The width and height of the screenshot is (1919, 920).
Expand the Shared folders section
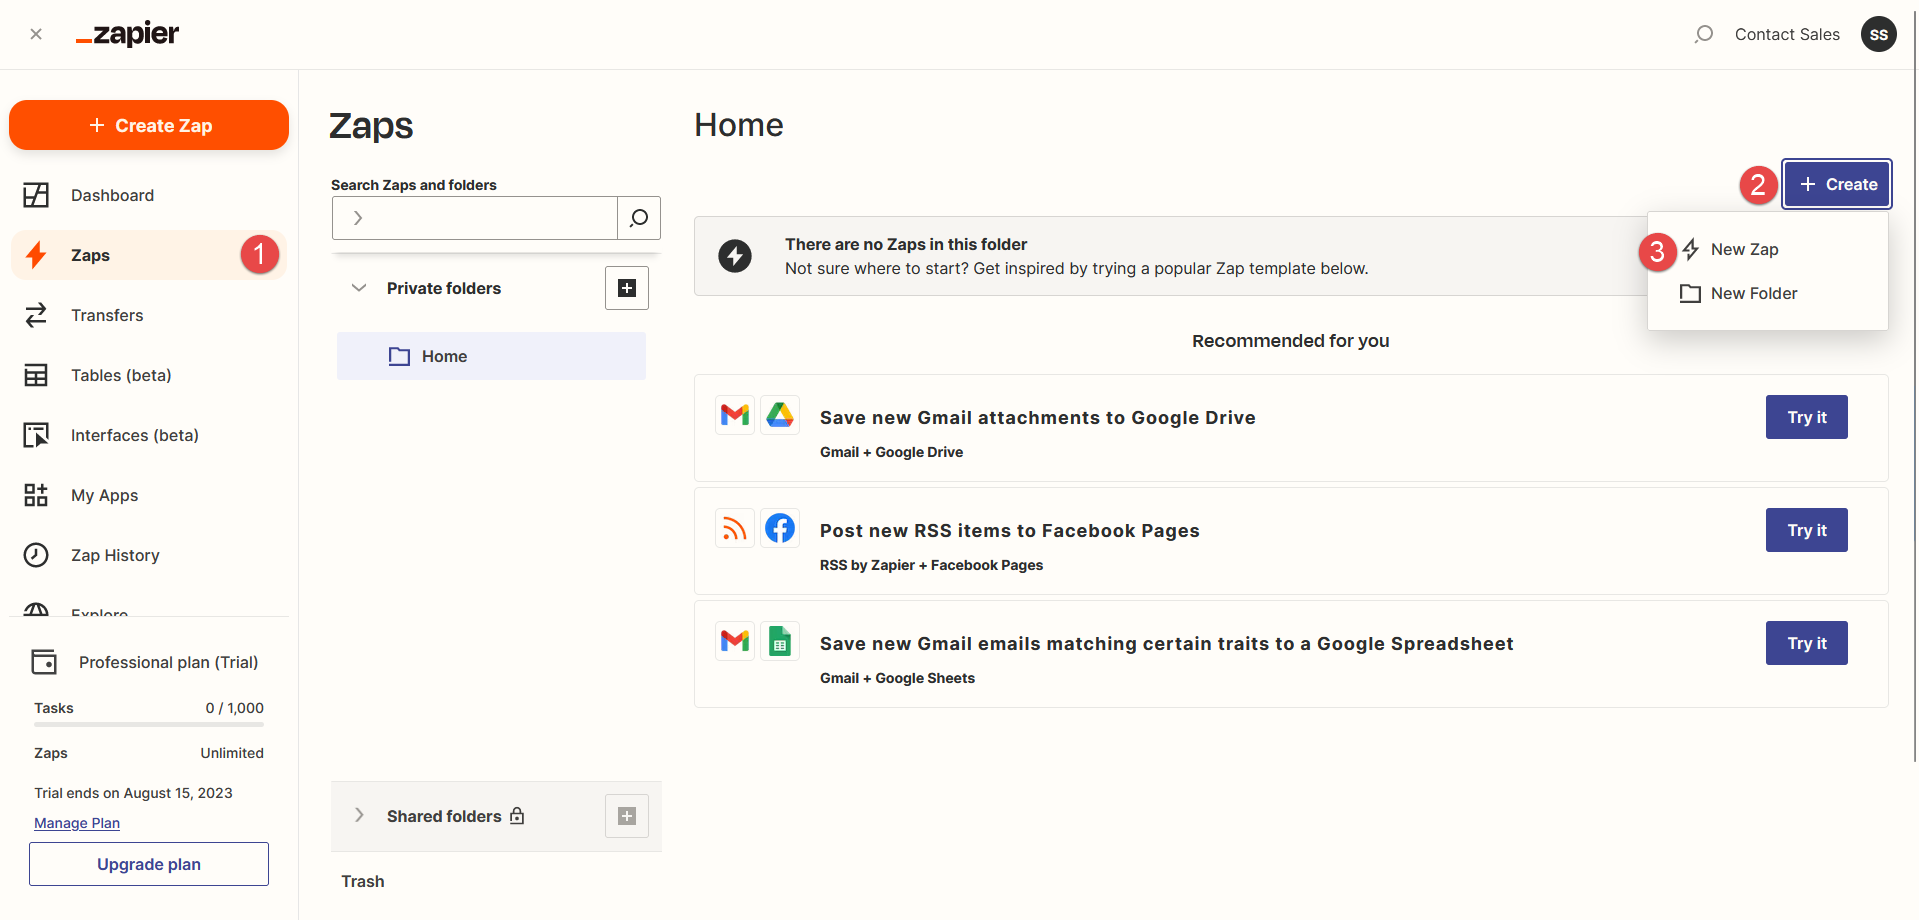click(x=359, y=816)
